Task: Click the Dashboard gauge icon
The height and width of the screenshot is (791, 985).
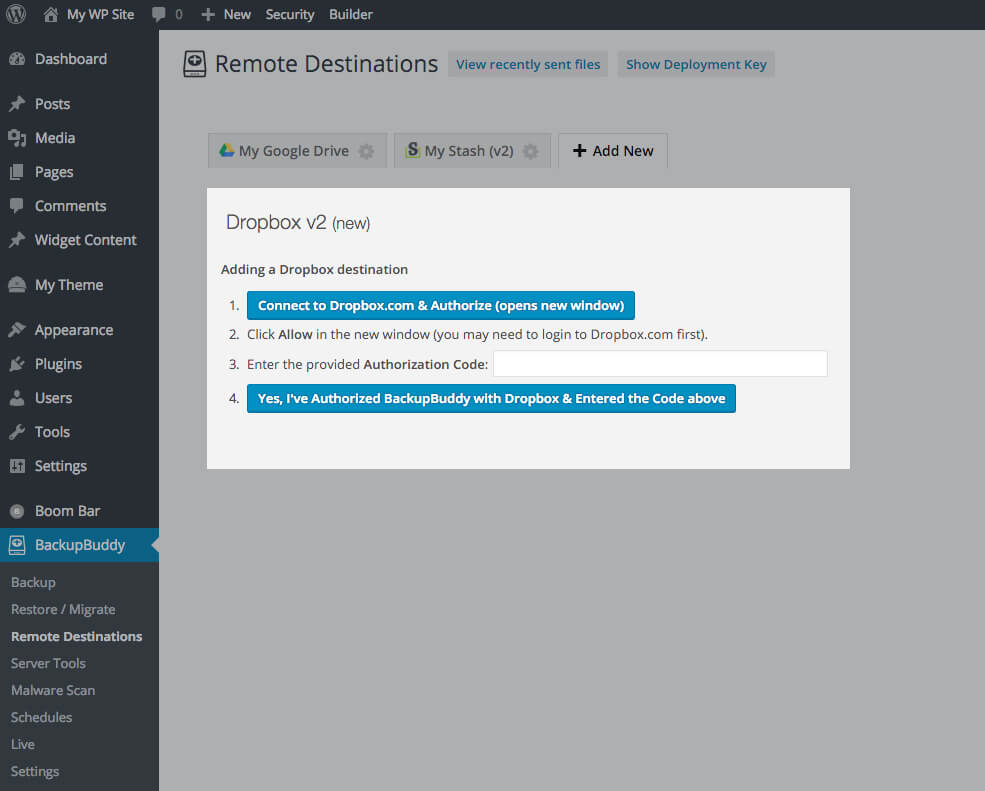Action: click(x=17, y=59)
